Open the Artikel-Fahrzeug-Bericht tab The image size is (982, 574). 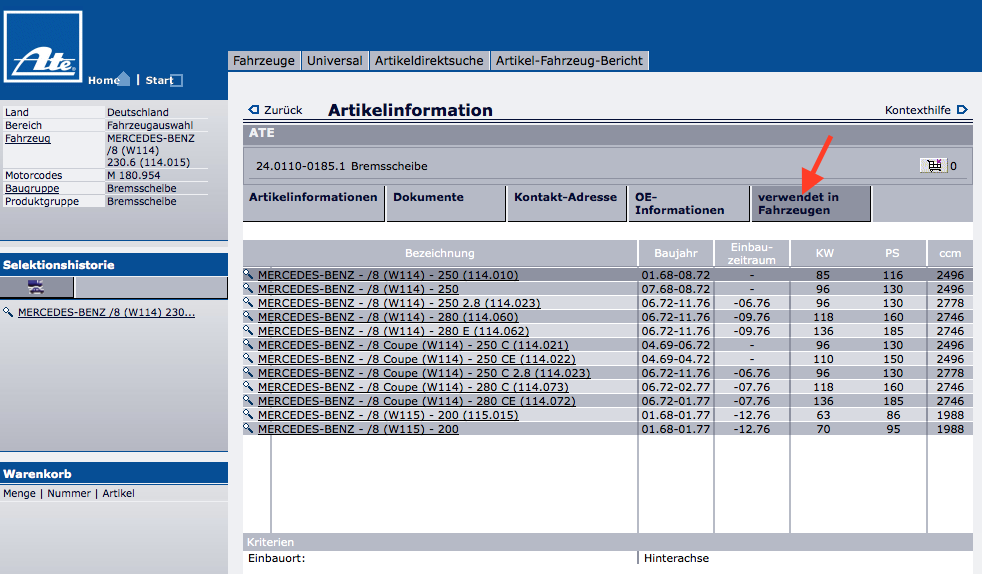tap(570, 61)
